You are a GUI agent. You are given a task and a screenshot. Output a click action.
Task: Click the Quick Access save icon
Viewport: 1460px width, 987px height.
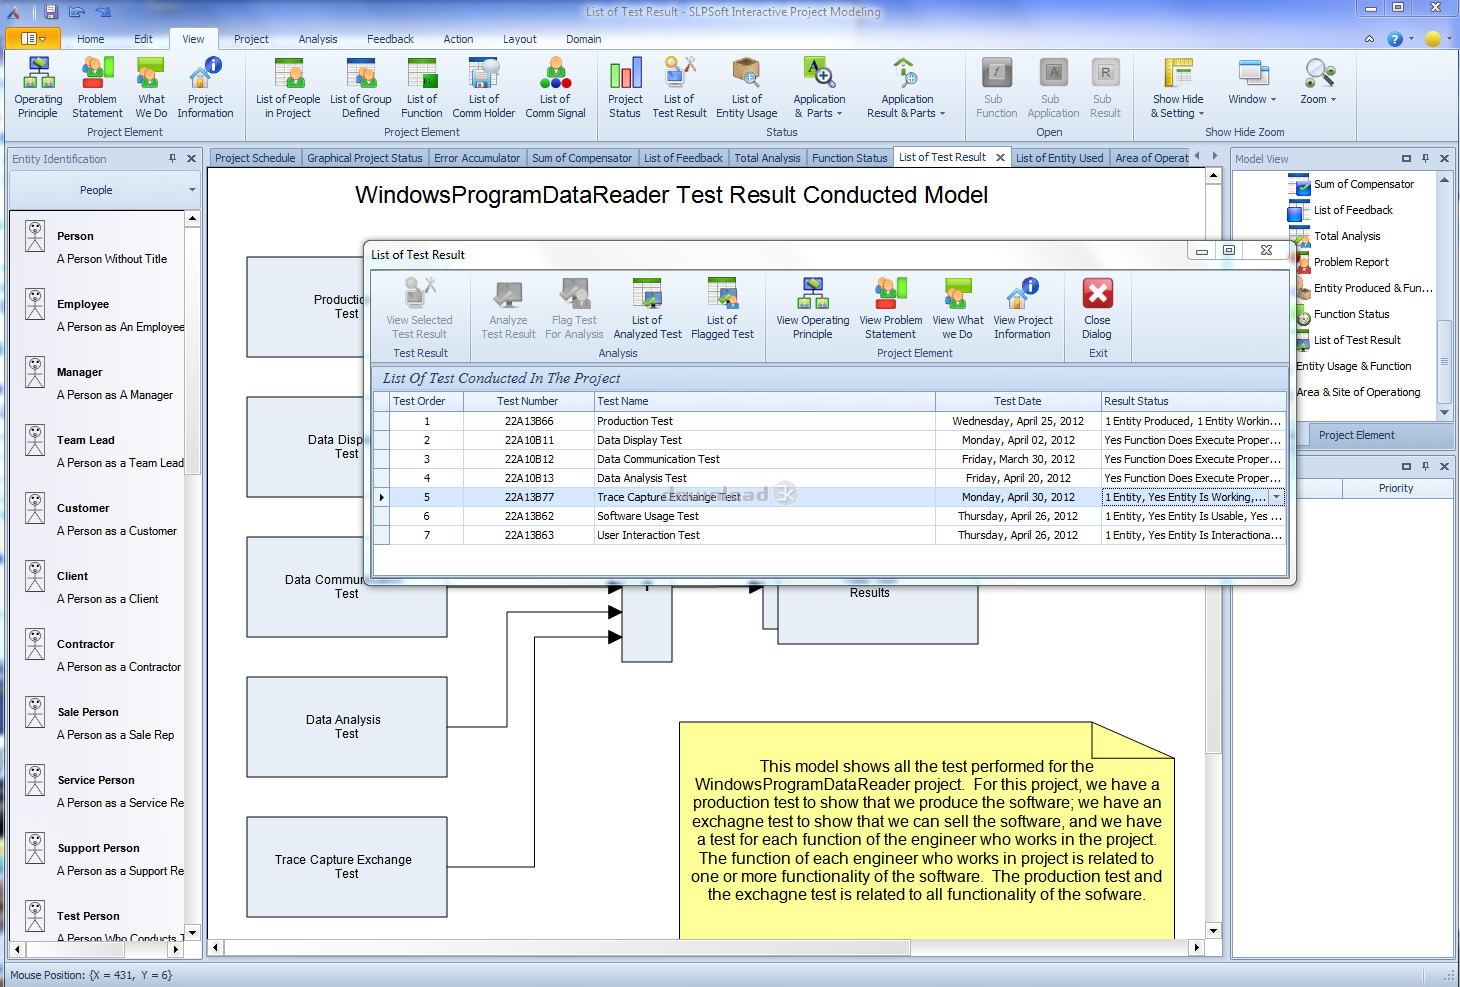[50, 12]
